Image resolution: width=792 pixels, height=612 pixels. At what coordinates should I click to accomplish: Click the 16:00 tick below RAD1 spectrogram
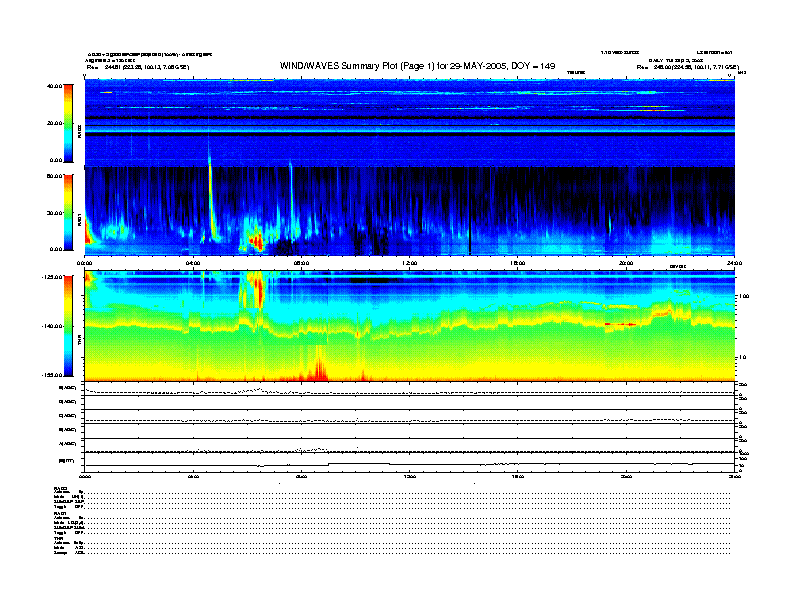[x=518, y=263]
